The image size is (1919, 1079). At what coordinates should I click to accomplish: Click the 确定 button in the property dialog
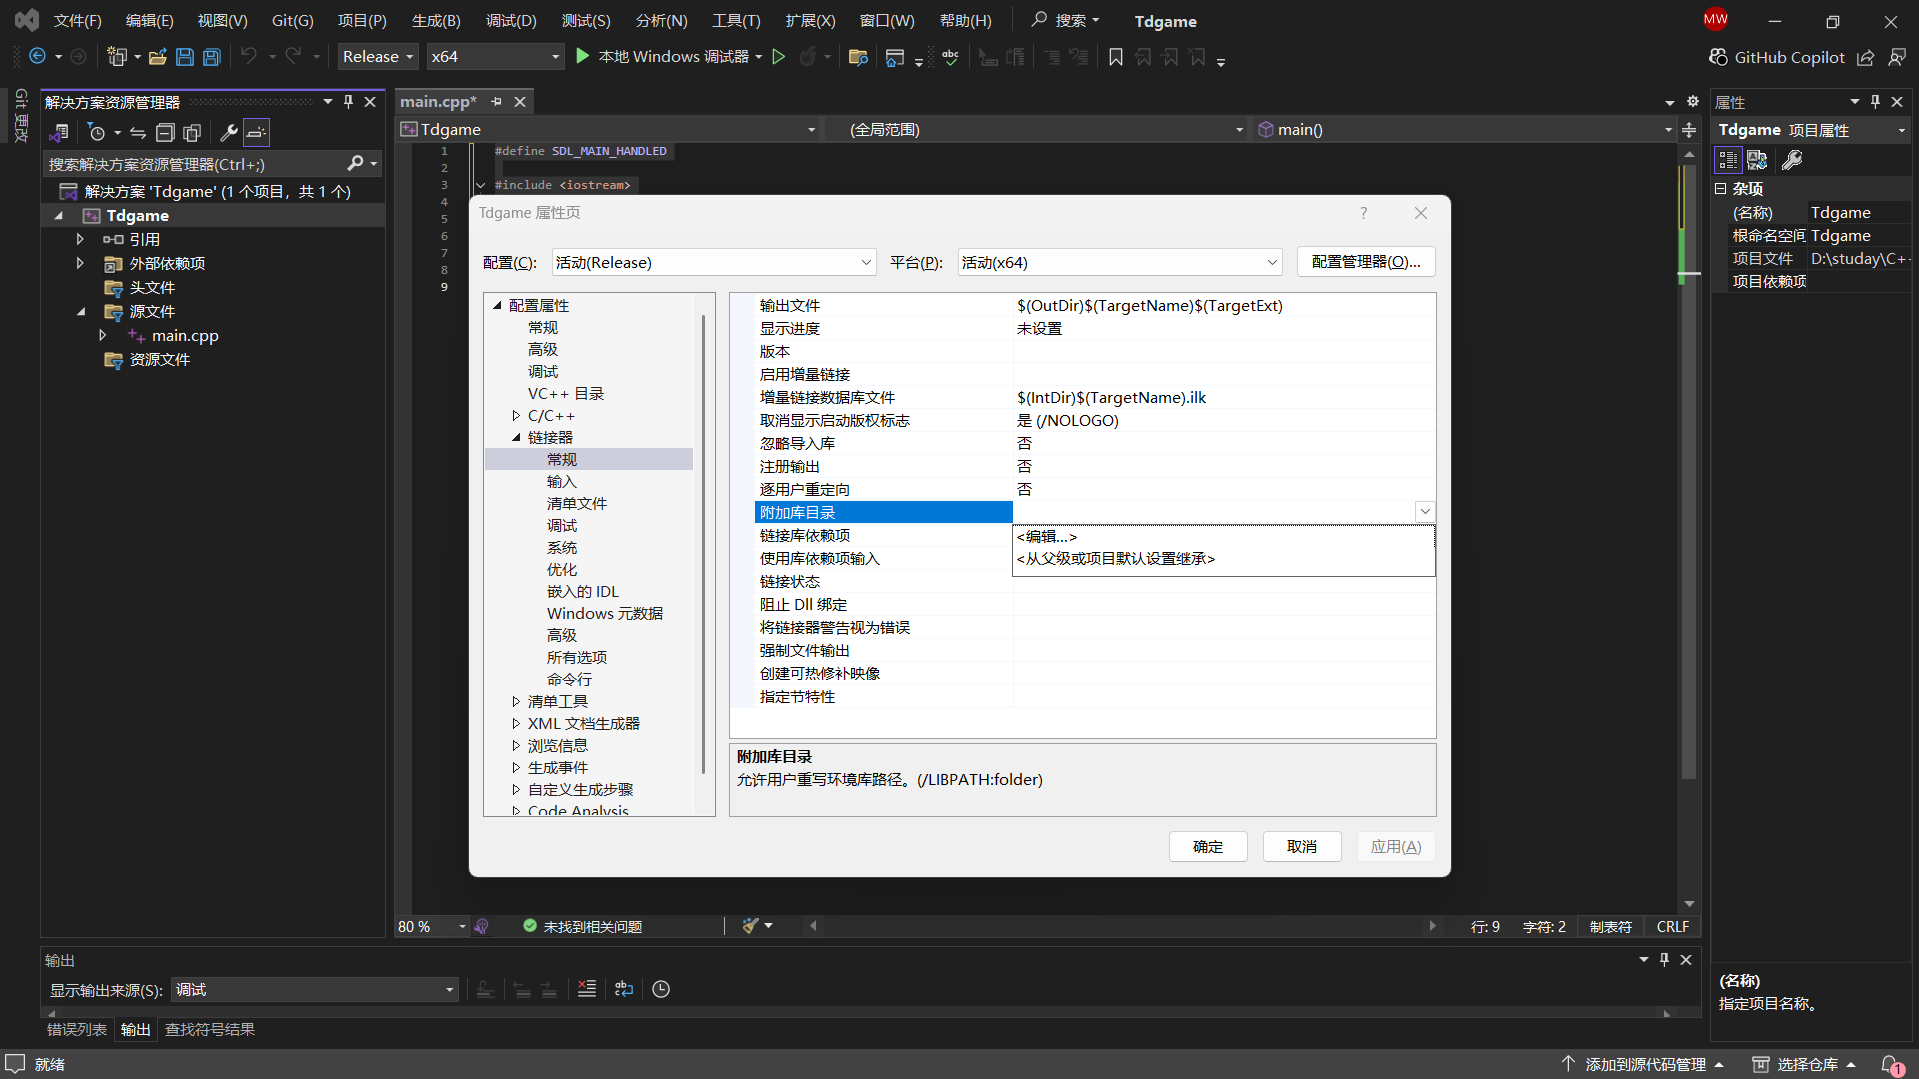(x=1208, y=847)
